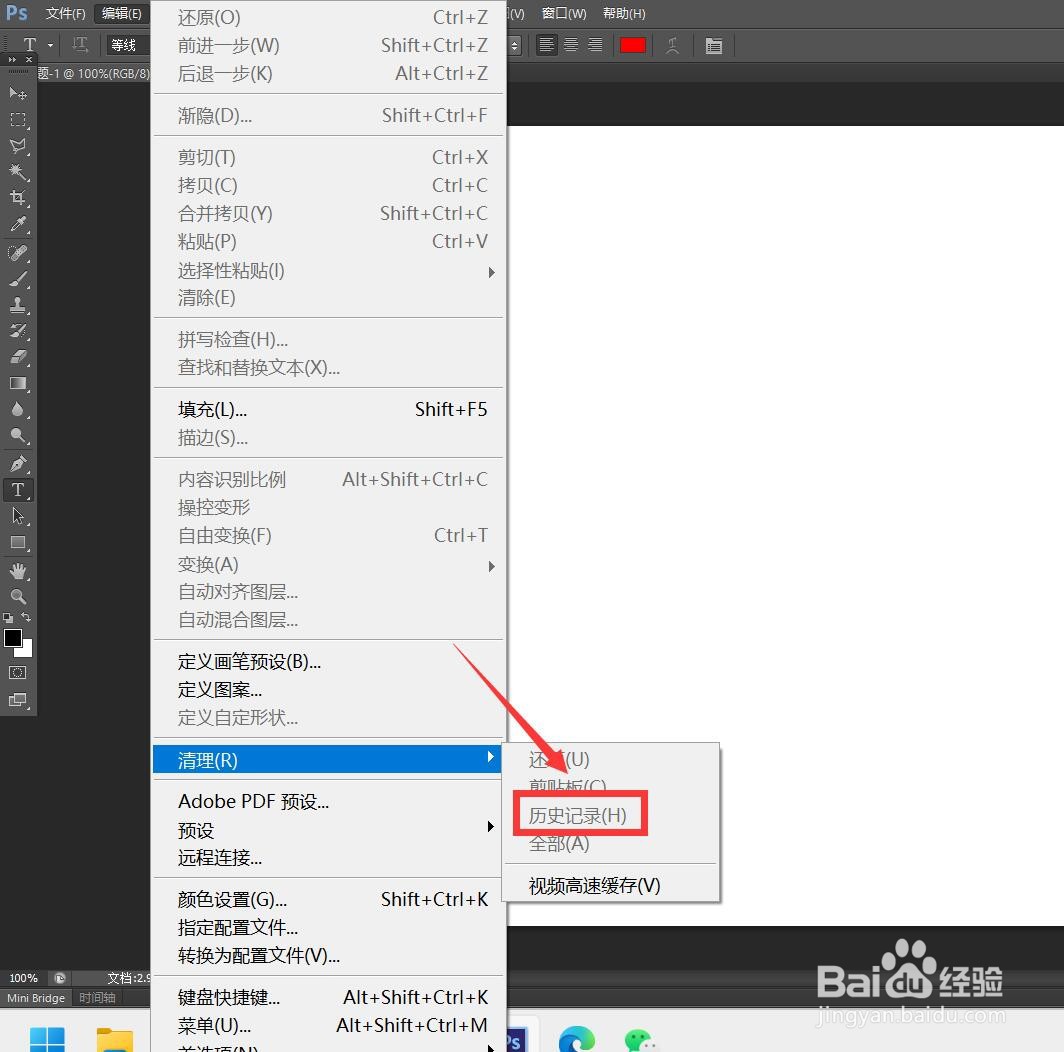The image size is (1064, 1052).
Task: Open the 帮助(H) menu
Action: (624, 14)
